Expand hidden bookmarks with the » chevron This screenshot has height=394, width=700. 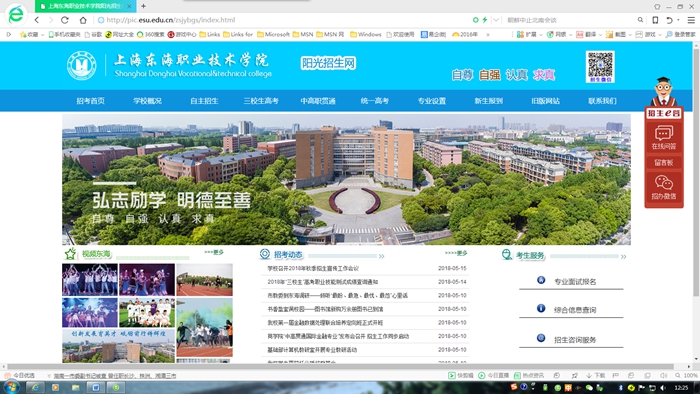coord(488,34)
